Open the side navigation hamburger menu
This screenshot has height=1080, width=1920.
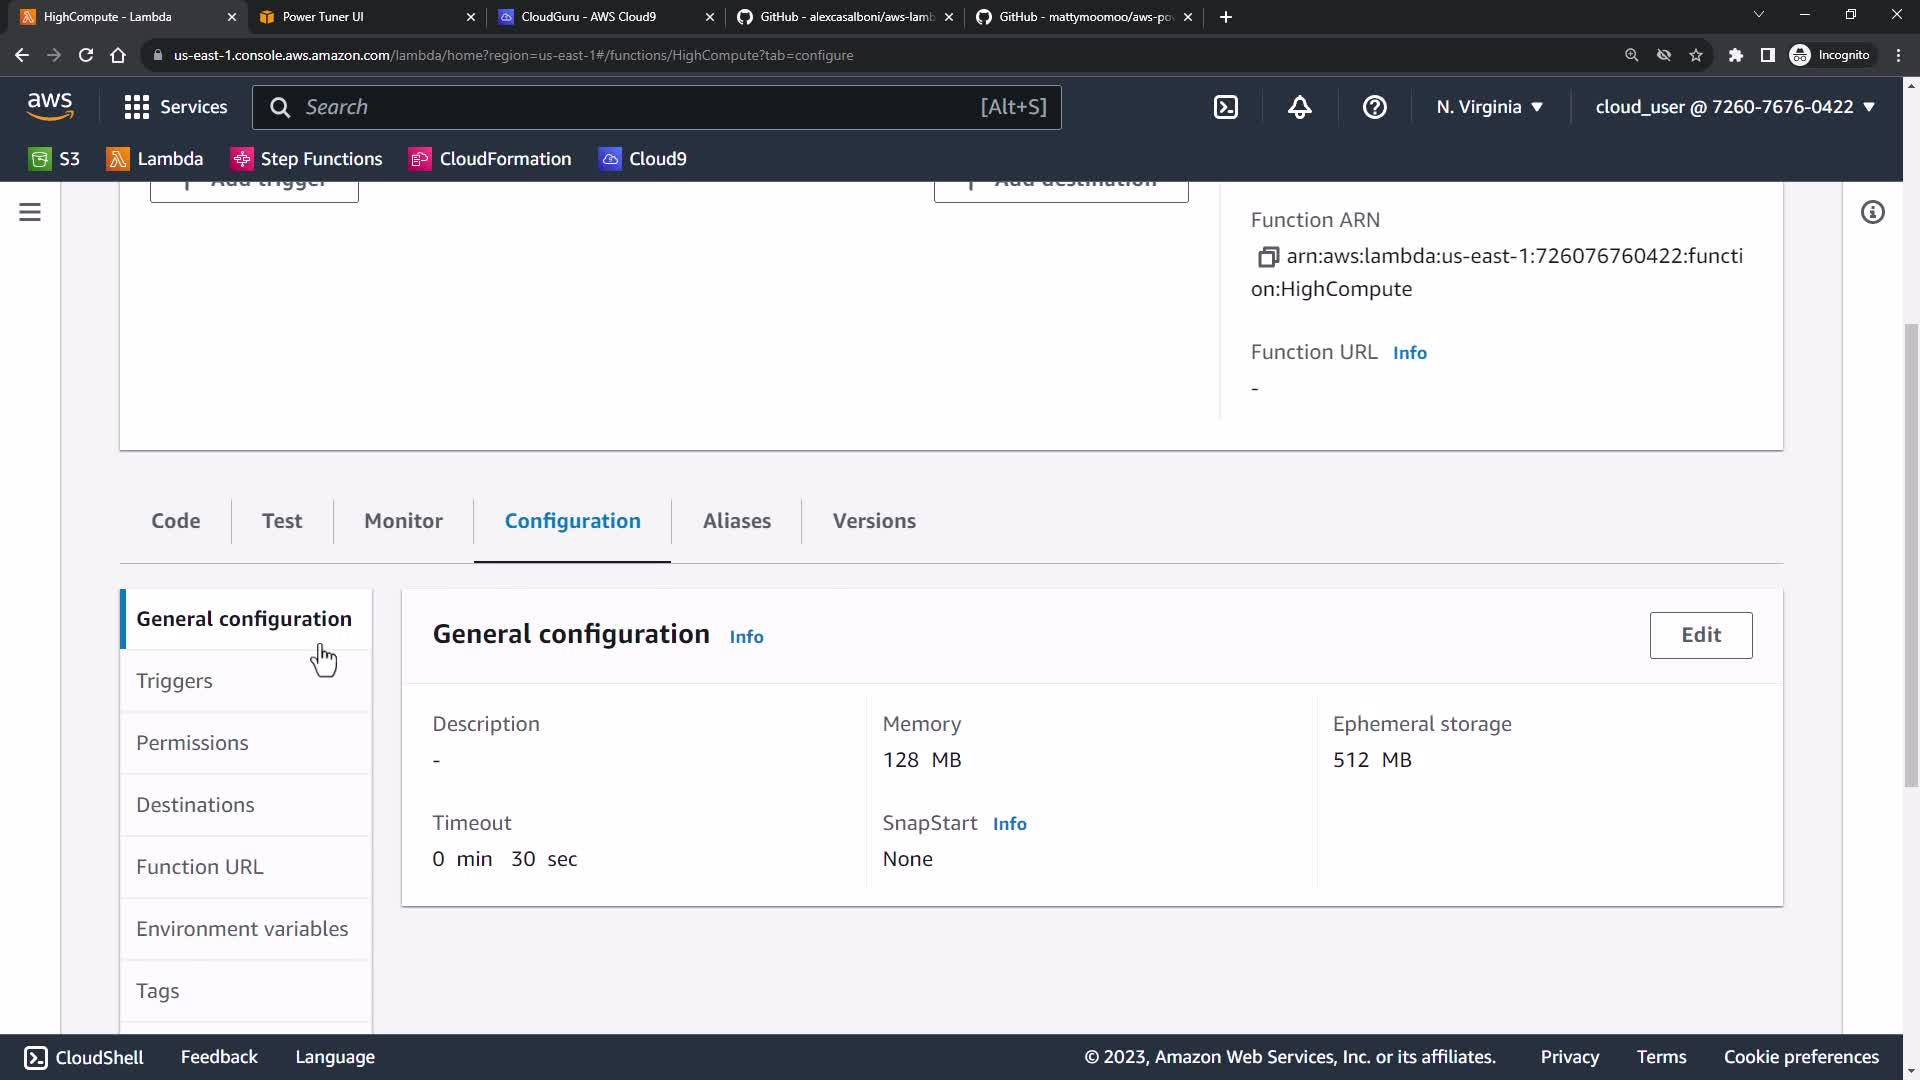pos(30,212)
